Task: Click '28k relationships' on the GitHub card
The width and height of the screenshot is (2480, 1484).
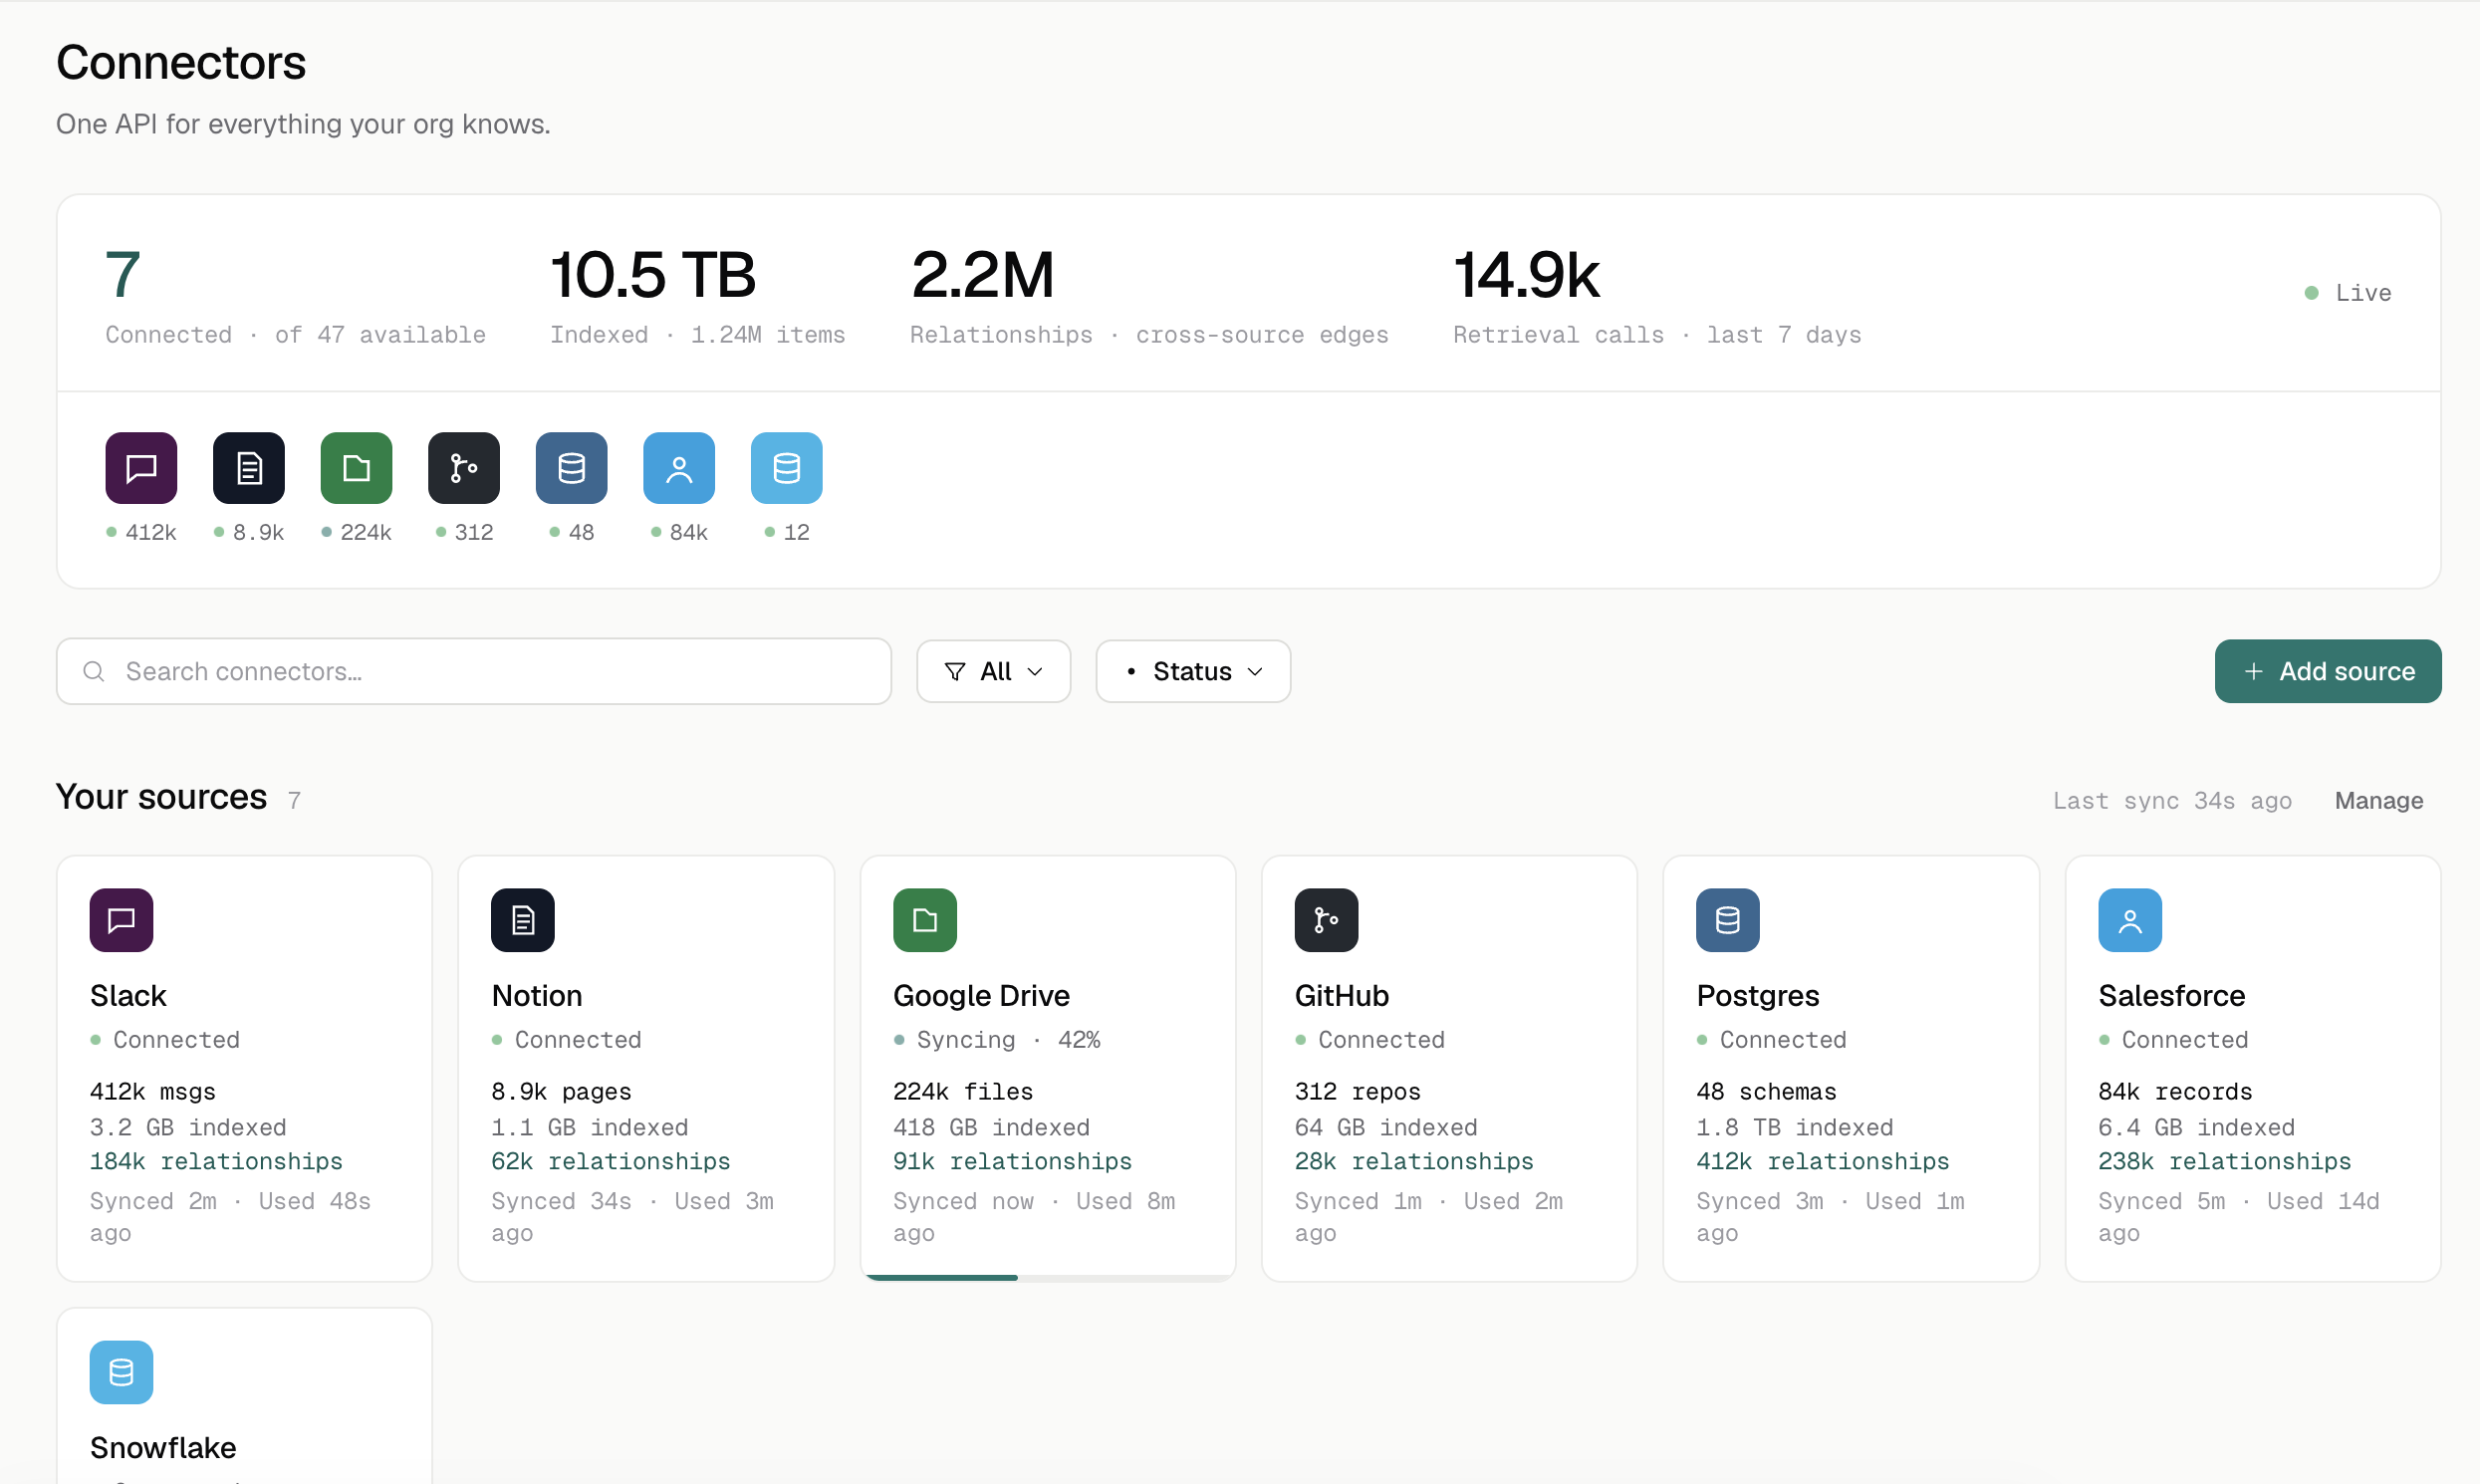Action: click(x=1413, y=1161)
